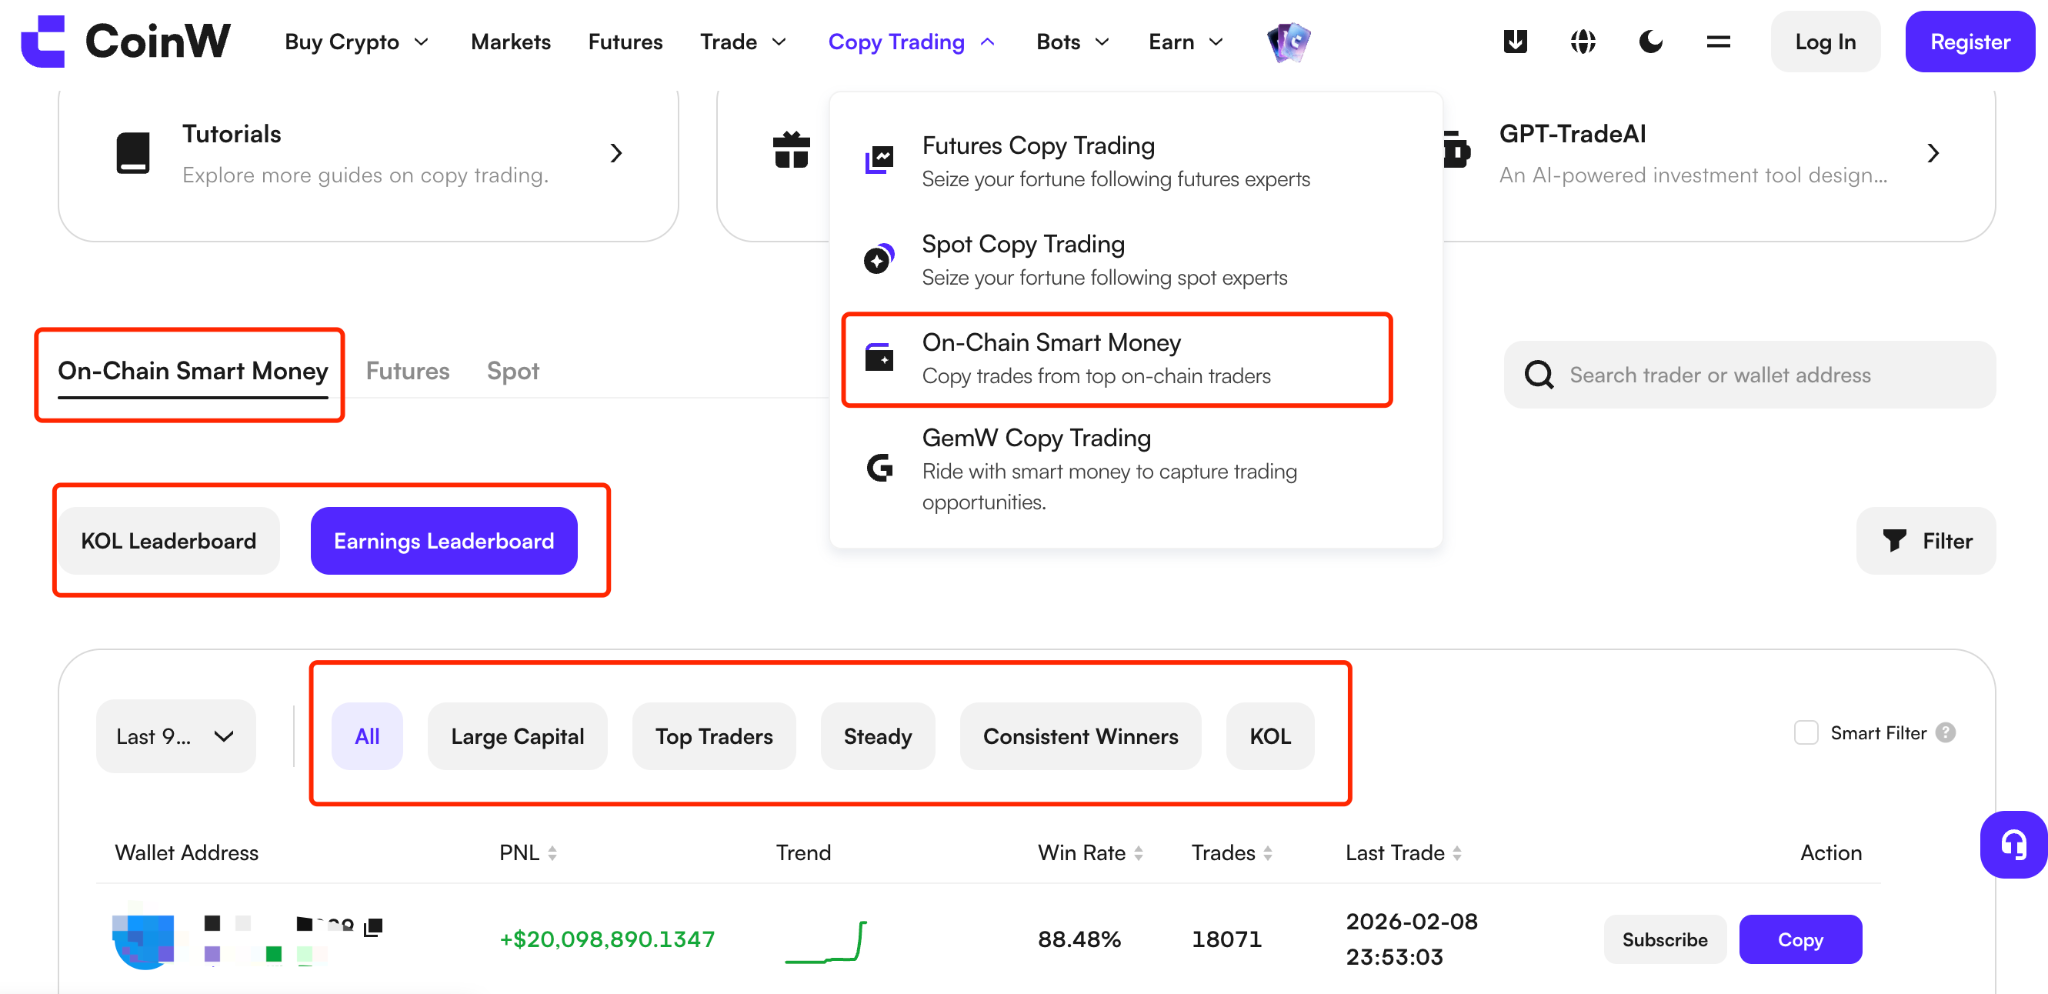Click the CoinW logo
The height and width of the screenshot is (994, 2048).
126,42
